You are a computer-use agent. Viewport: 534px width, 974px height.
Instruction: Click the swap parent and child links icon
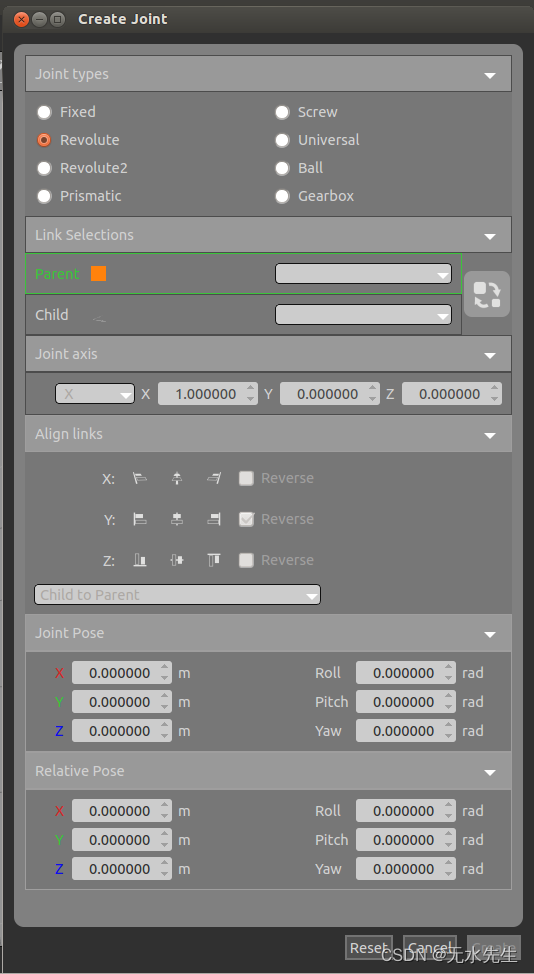[x=487, y=294]
